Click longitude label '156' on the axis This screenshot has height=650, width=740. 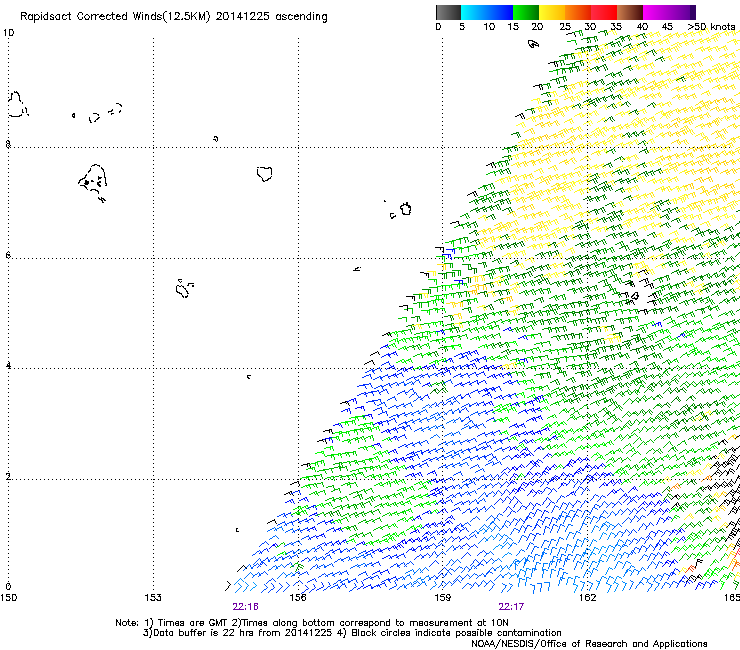tap(298, 598)
